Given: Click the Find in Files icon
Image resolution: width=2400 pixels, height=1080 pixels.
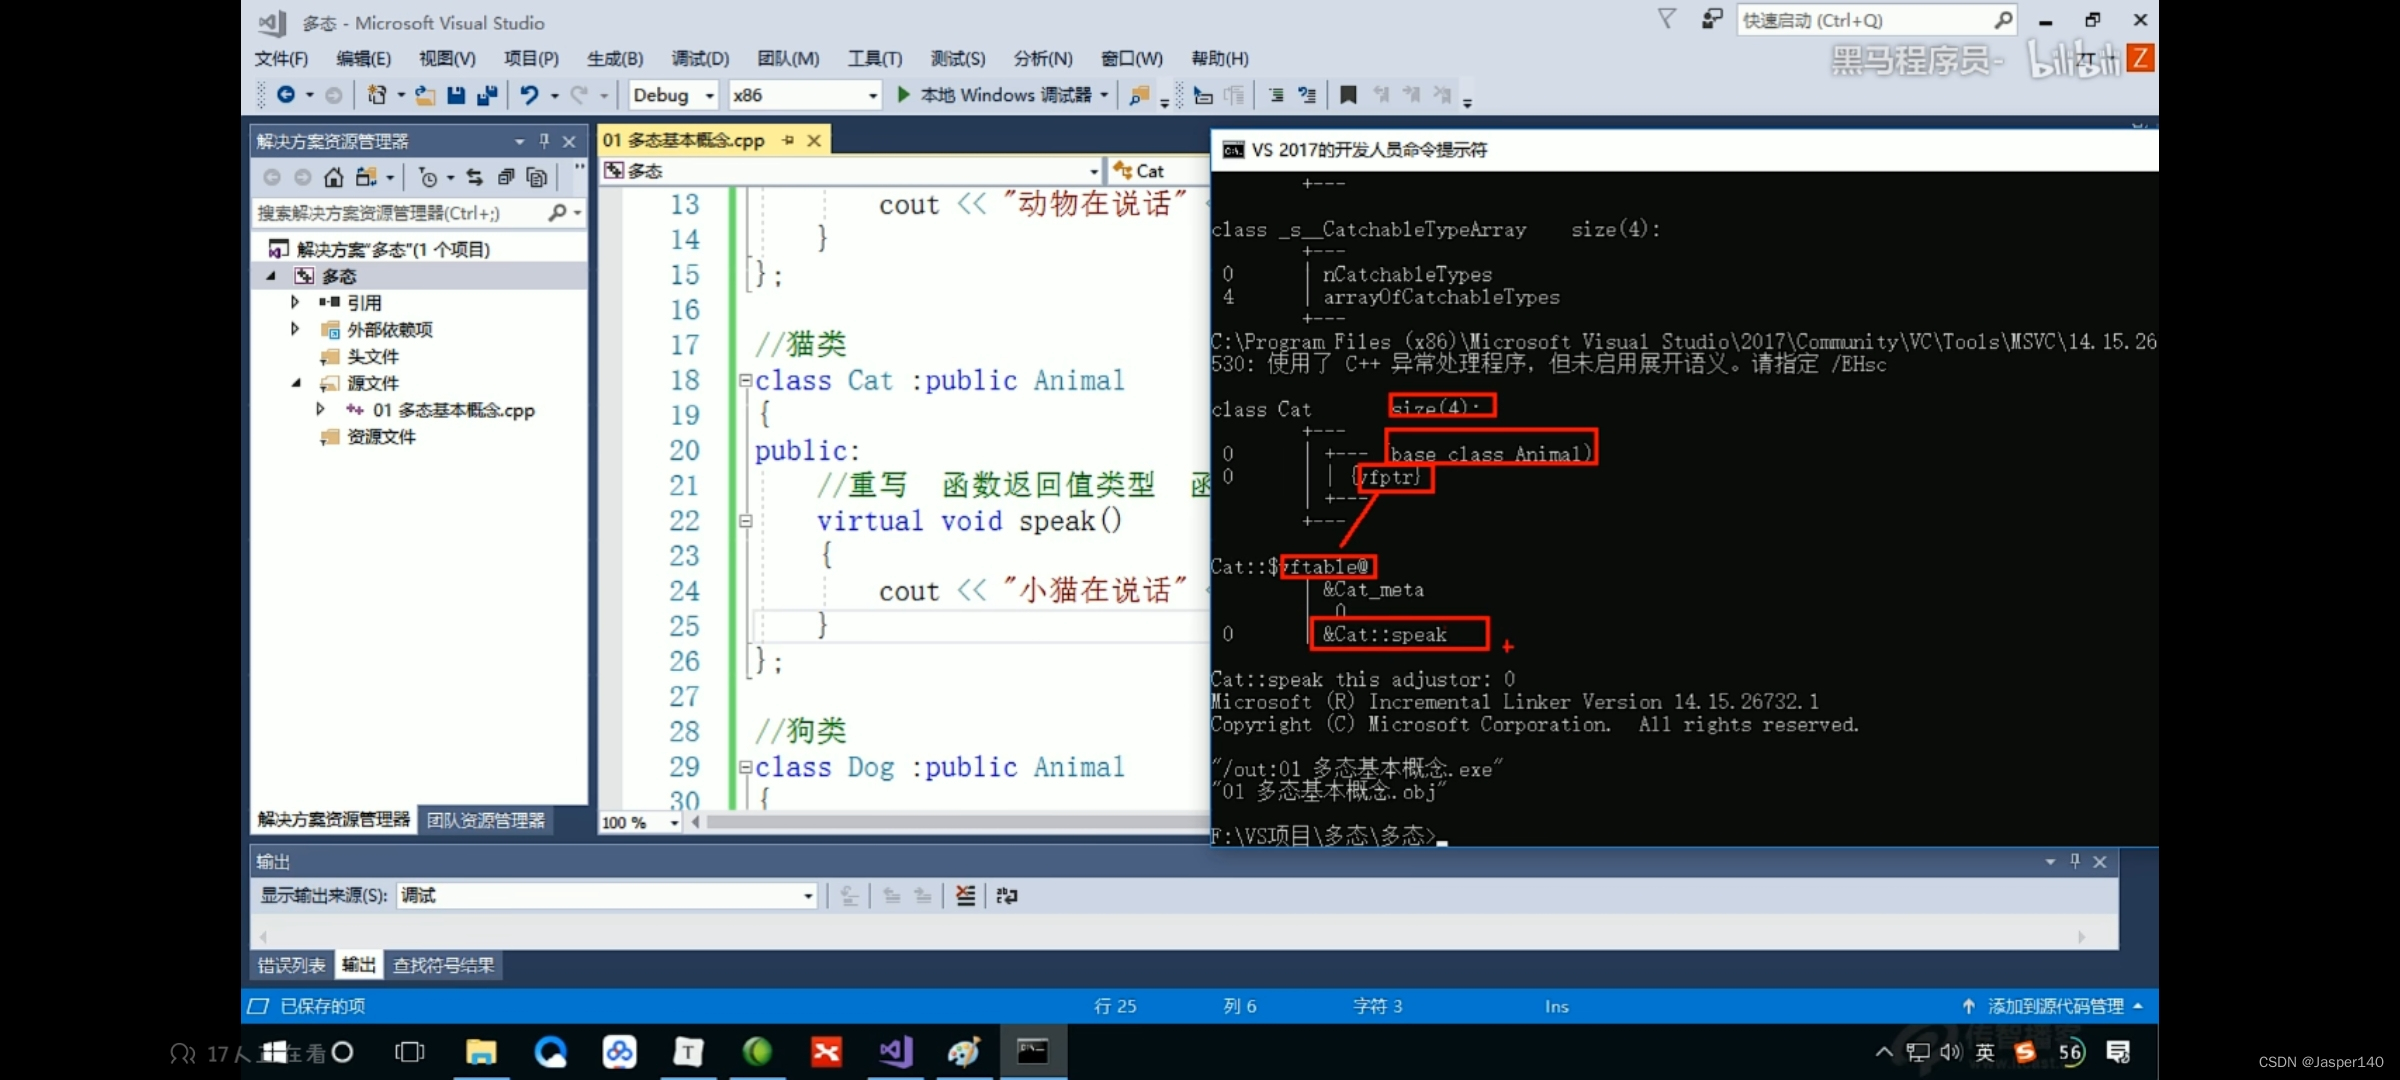Looking at the screenshot, I should [1138, 95].
